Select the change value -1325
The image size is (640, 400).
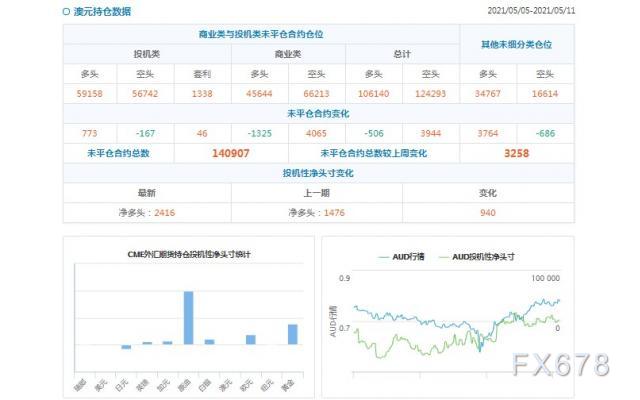[259, 133]
